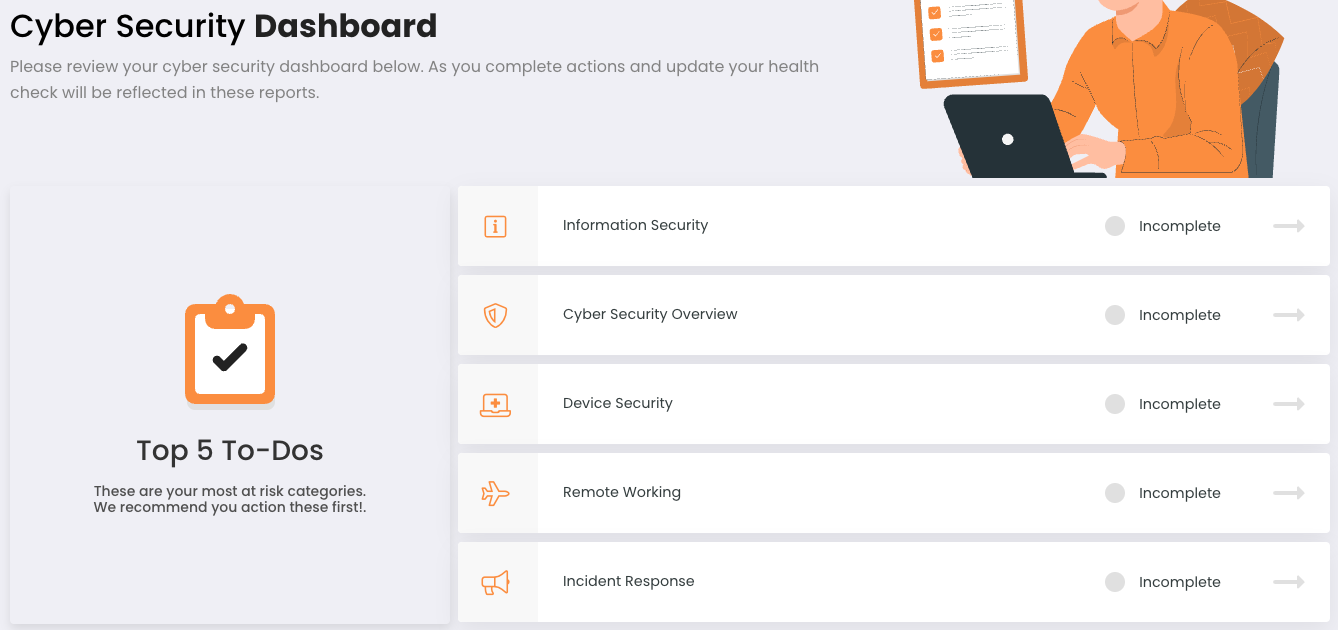Toggle the Information Security status circle

pyautogui.click(x=1115, y=226)
